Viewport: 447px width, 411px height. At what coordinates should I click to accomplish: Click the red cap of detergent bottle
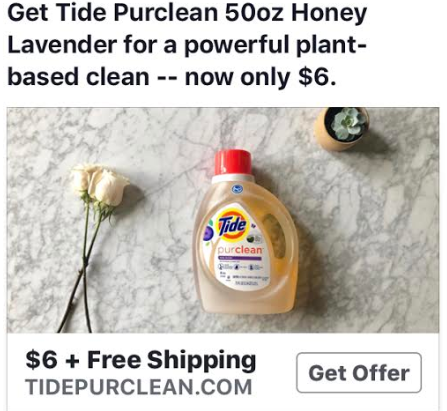point(233,163)
